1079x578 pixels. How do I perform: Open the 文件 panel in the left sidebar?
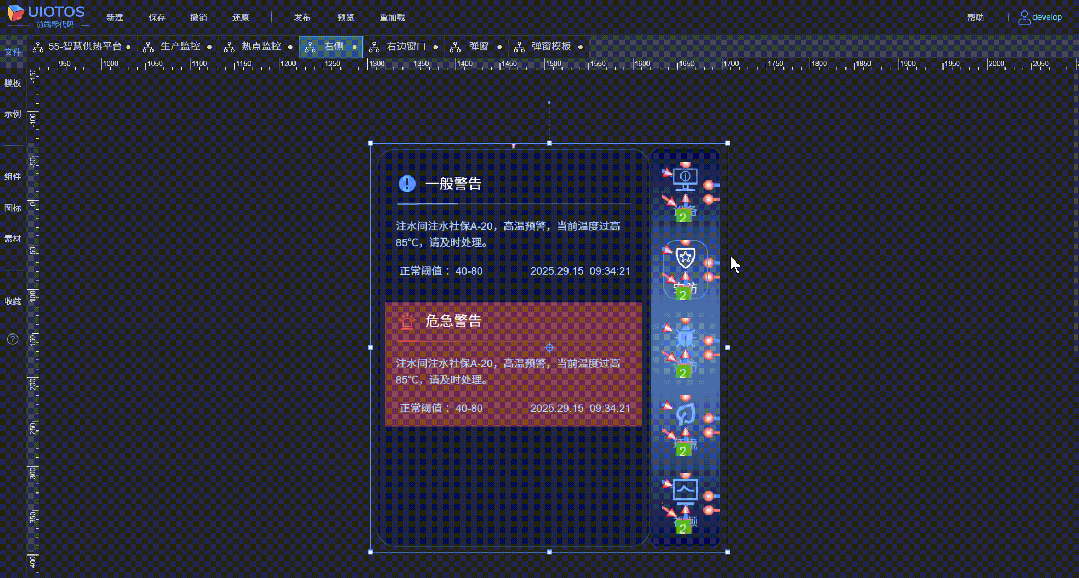point(13,50)
